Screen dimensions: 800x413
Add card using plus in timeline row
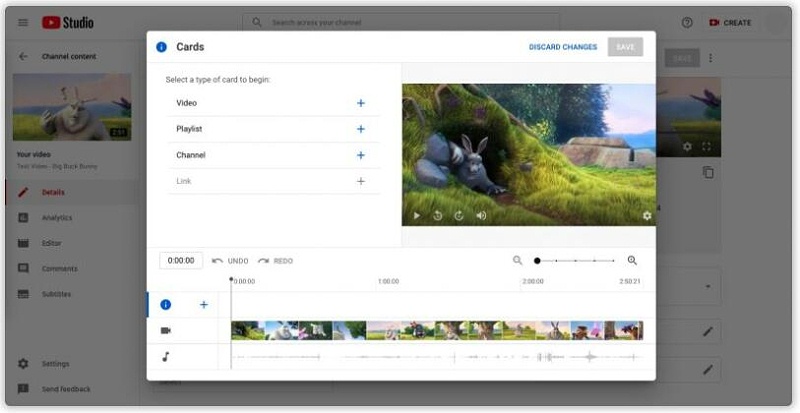204,305
